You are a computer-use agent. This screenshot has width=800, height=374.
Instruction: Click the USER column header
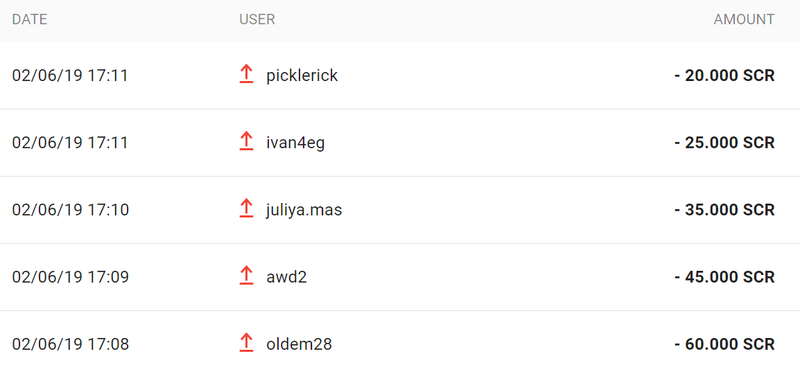coord(257,19)
